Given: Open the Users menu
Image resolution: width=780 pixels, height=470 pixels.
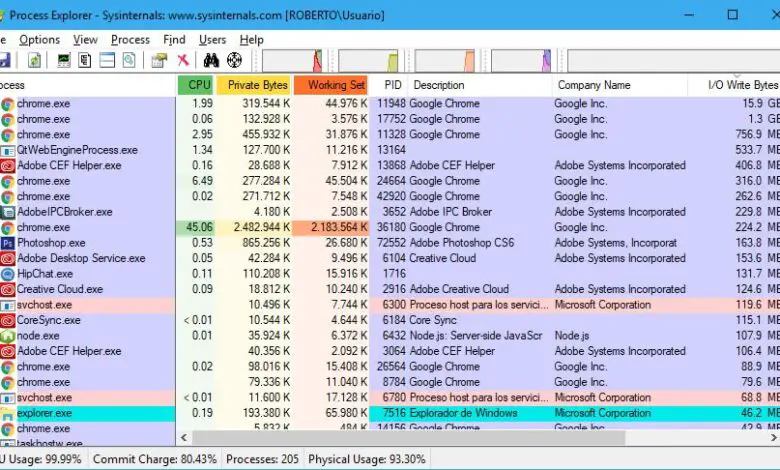Looking at the screenshot, I should (x=212, y=40).
